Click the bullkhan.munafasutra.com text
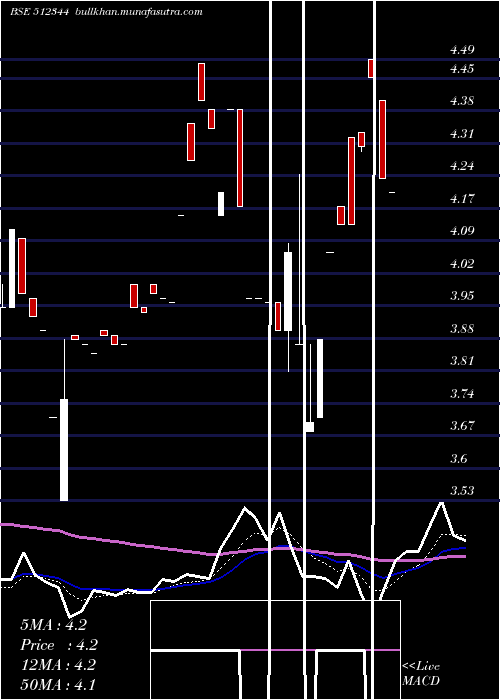The height and width of the screenshot is (700, 500). [x=139, y=12]
